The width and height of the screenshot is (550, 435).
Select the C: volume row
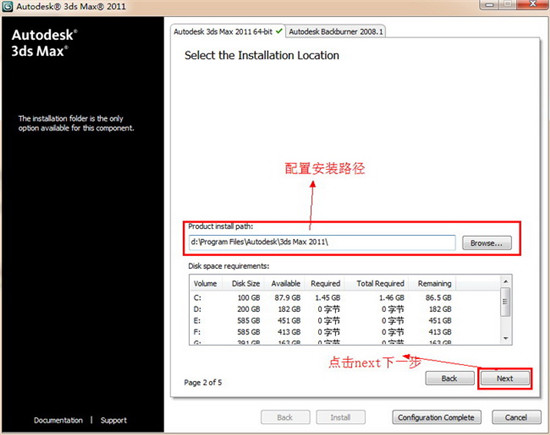pyautogui.click(x=323, y=298)
